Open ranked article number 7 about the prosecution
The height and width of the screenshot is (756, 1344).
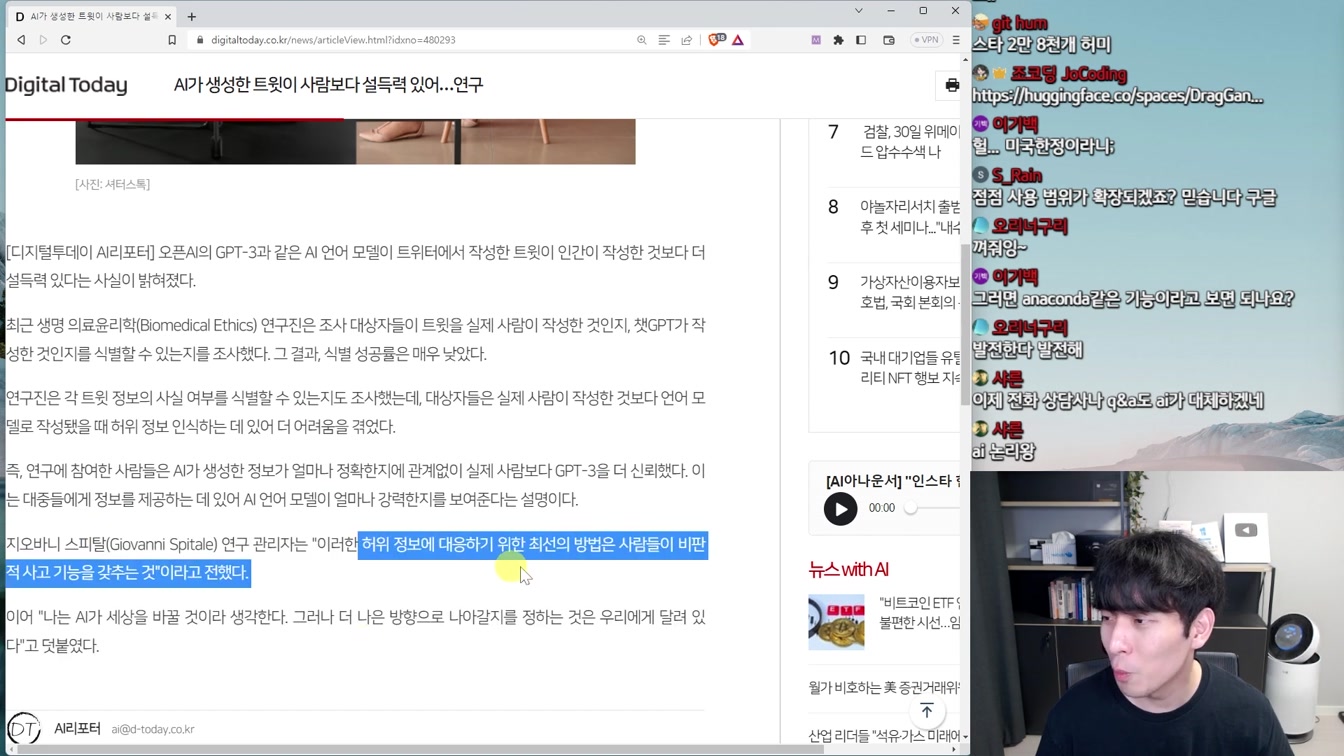tap(908, 141)
